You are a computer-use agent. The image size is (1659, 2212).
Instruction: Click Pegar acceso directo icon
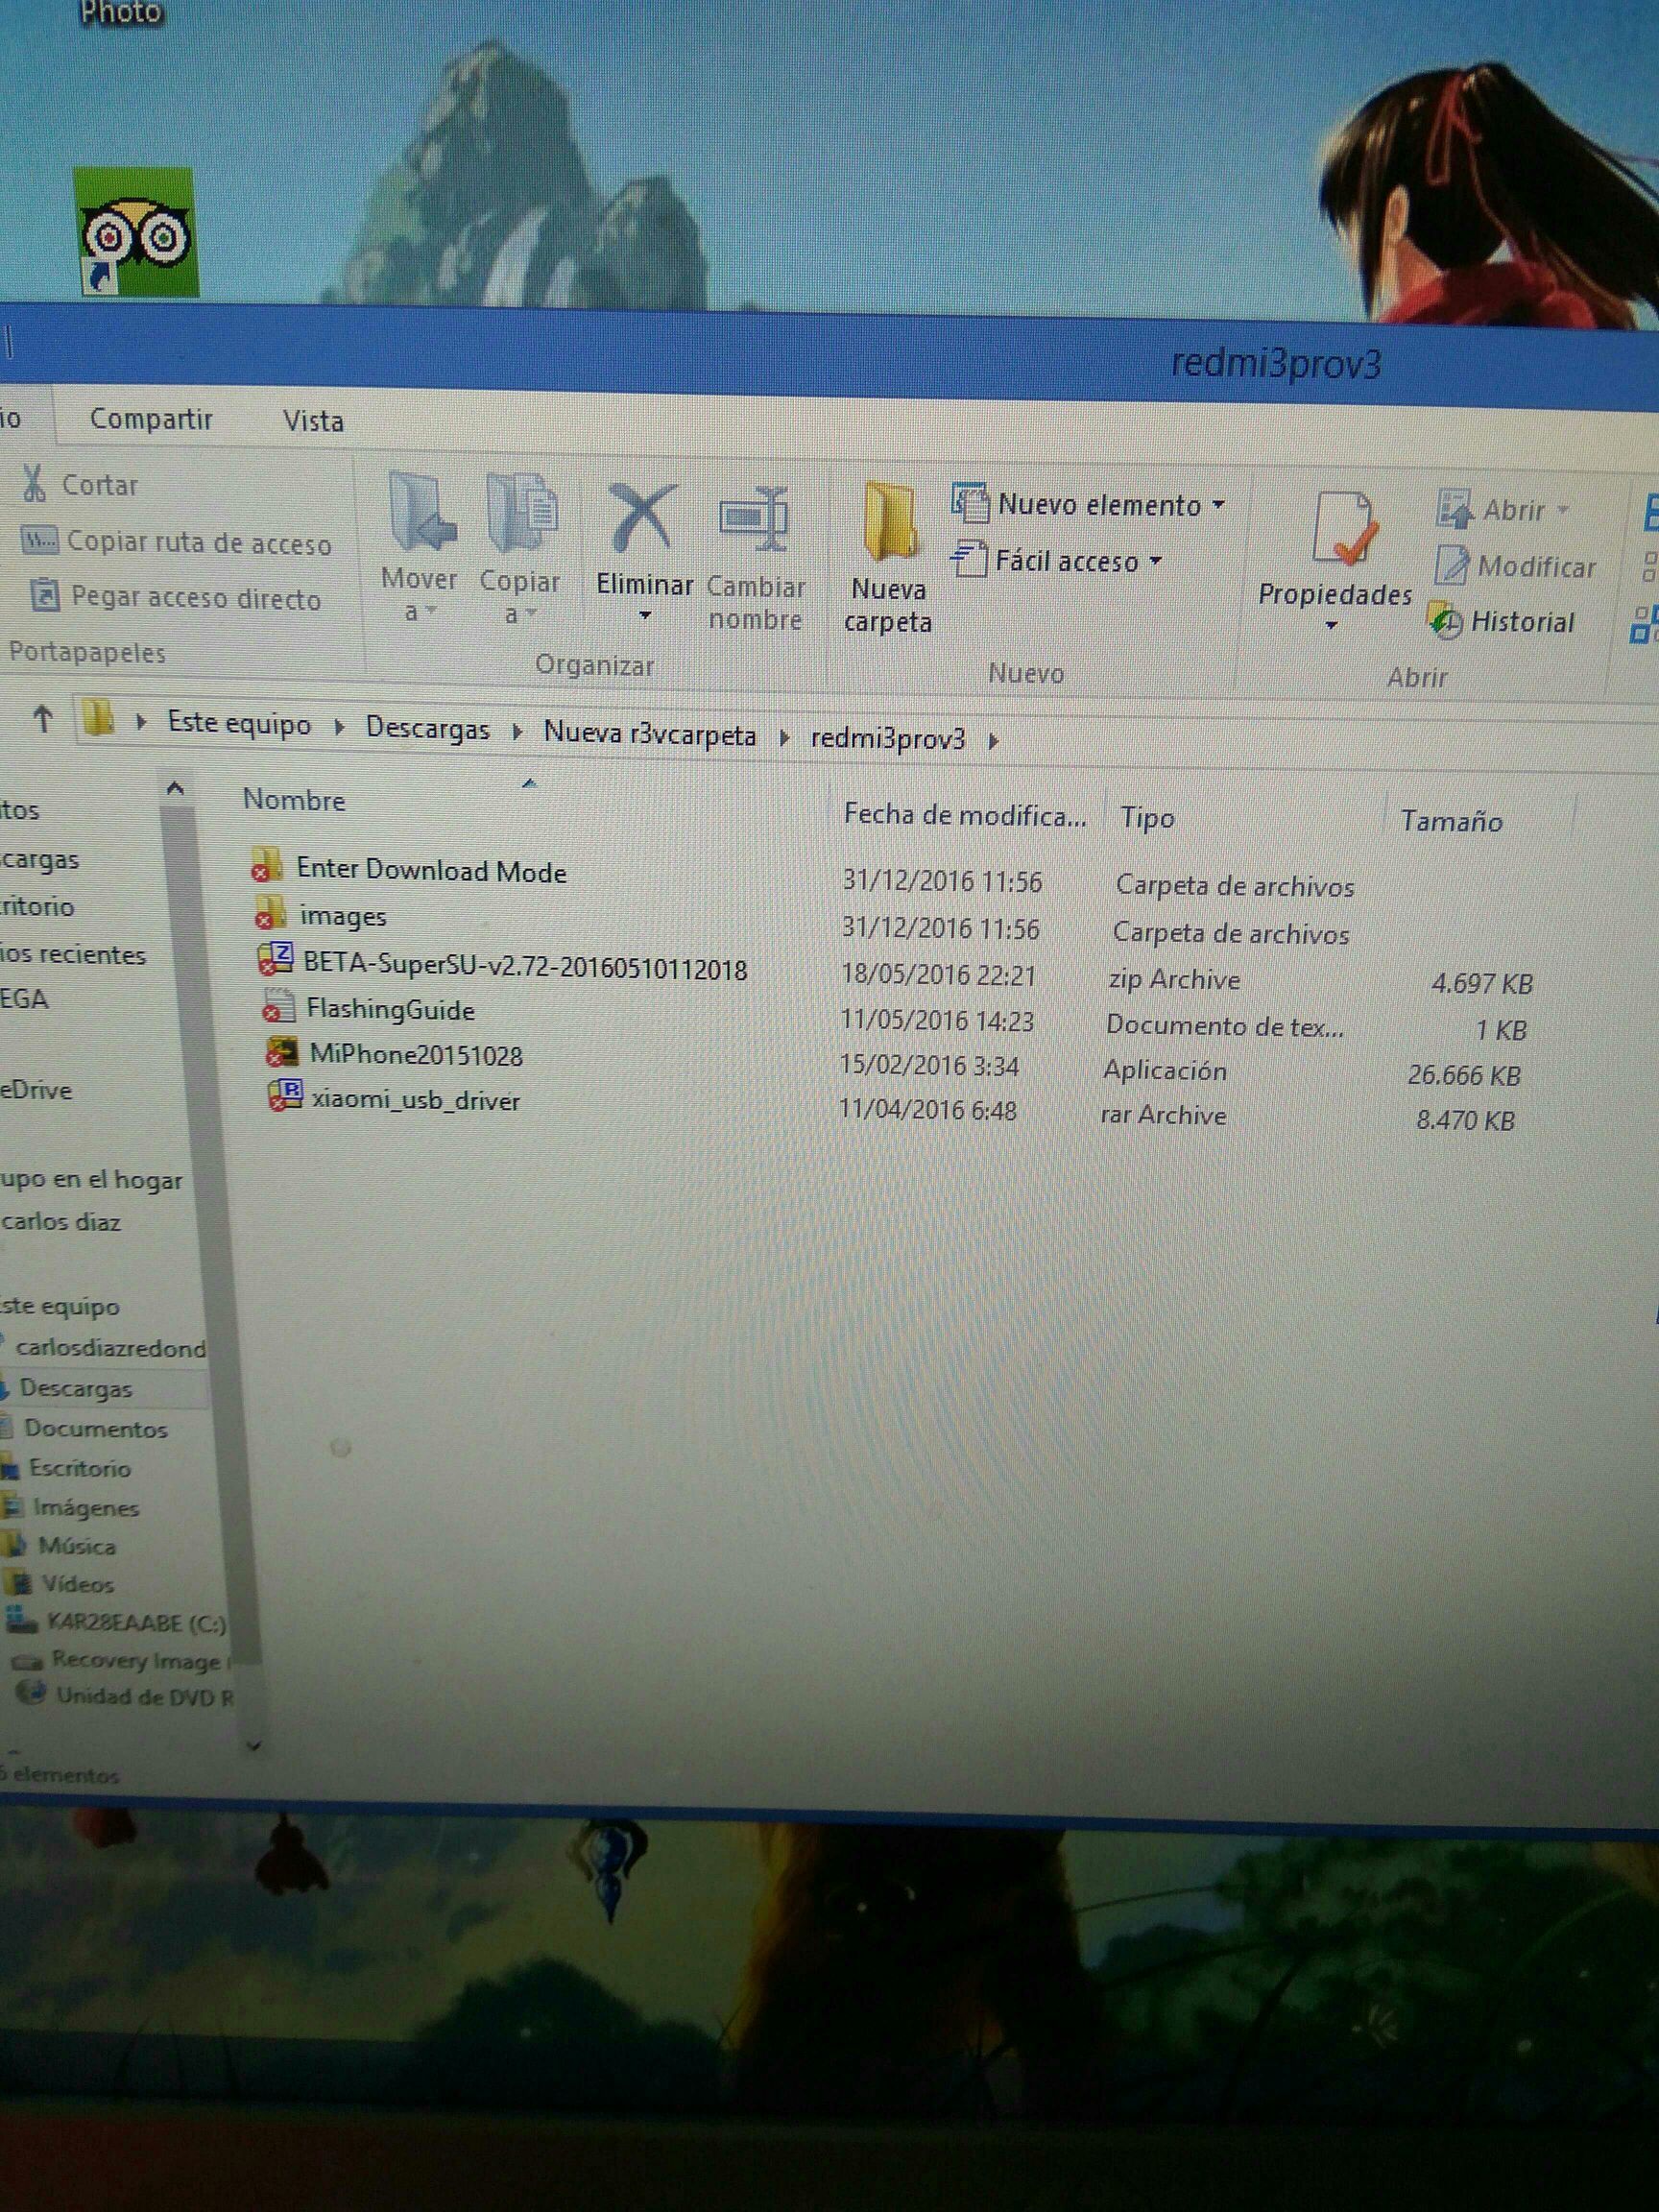tap(45, 597)
